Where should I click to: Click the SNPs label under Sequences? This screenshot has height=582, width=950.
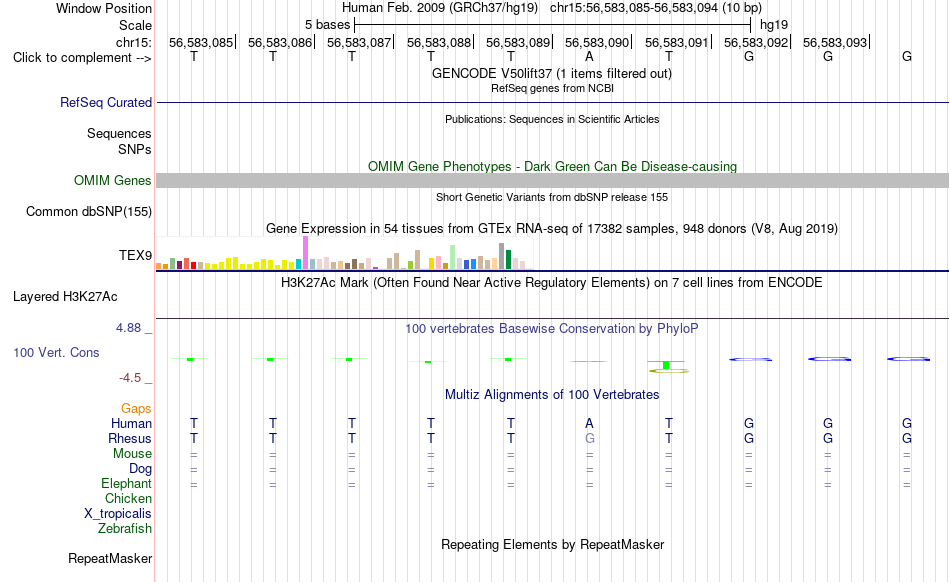pos(135,149)
